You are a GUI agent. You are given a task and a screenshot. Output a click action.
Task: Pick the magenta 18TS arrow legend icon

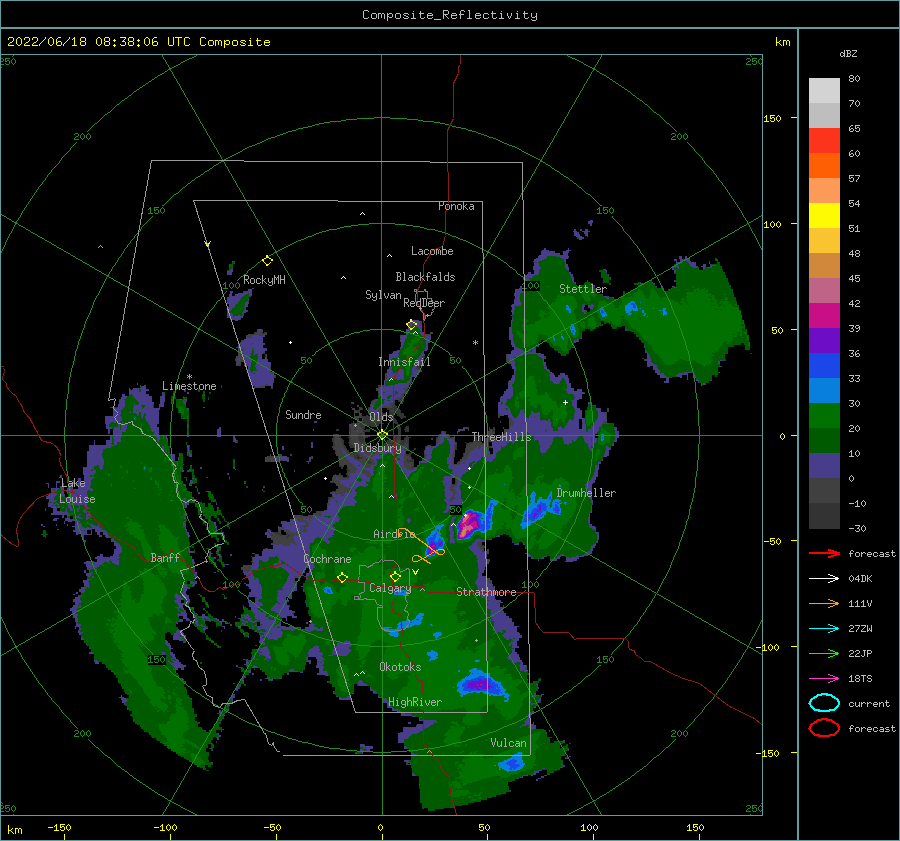[x=824, y=679]
